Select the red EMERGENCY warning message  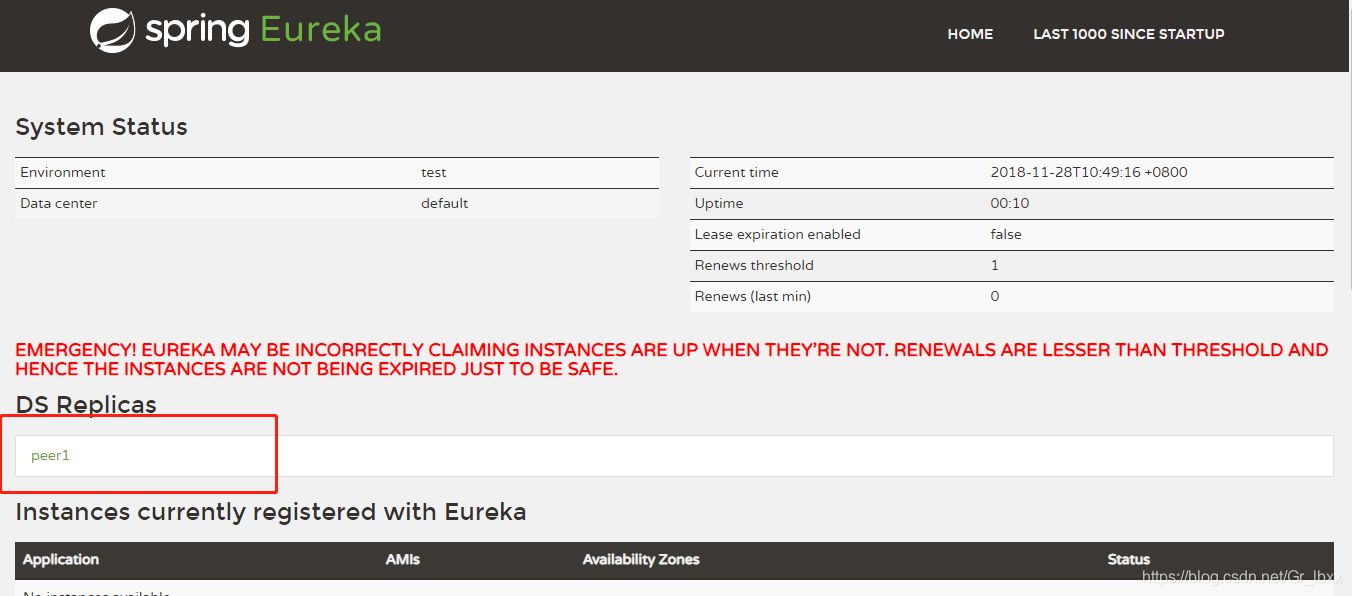(x=672, y=360)
